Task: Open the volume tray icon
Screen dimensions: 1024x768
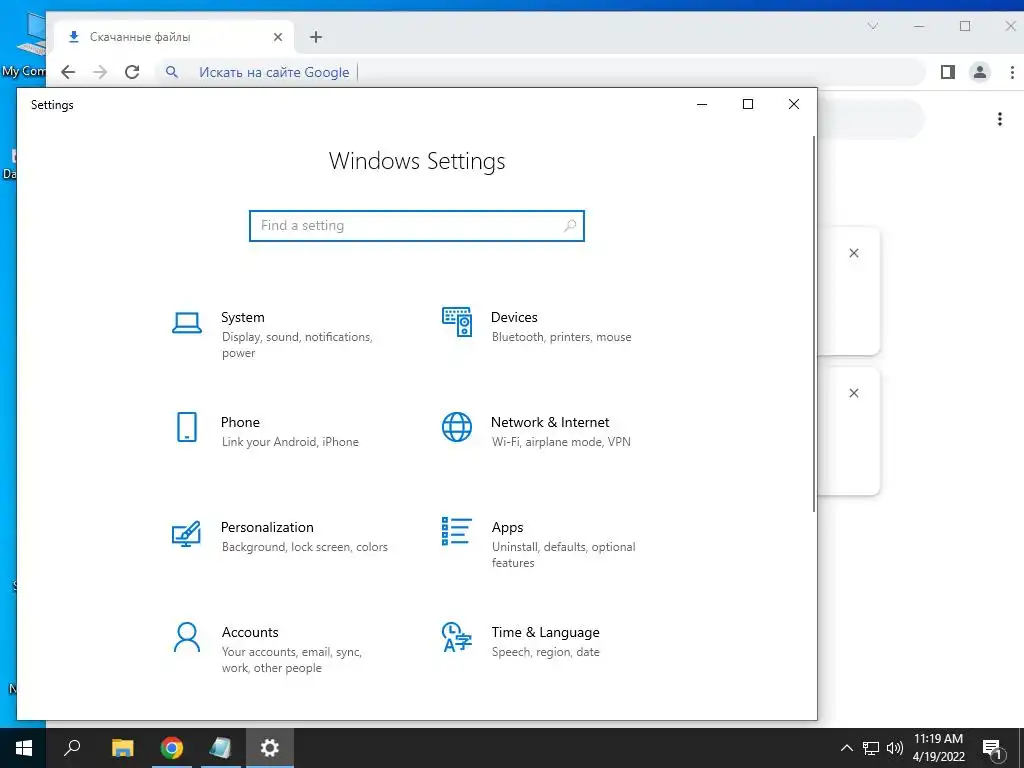Action: coord(895,748)
